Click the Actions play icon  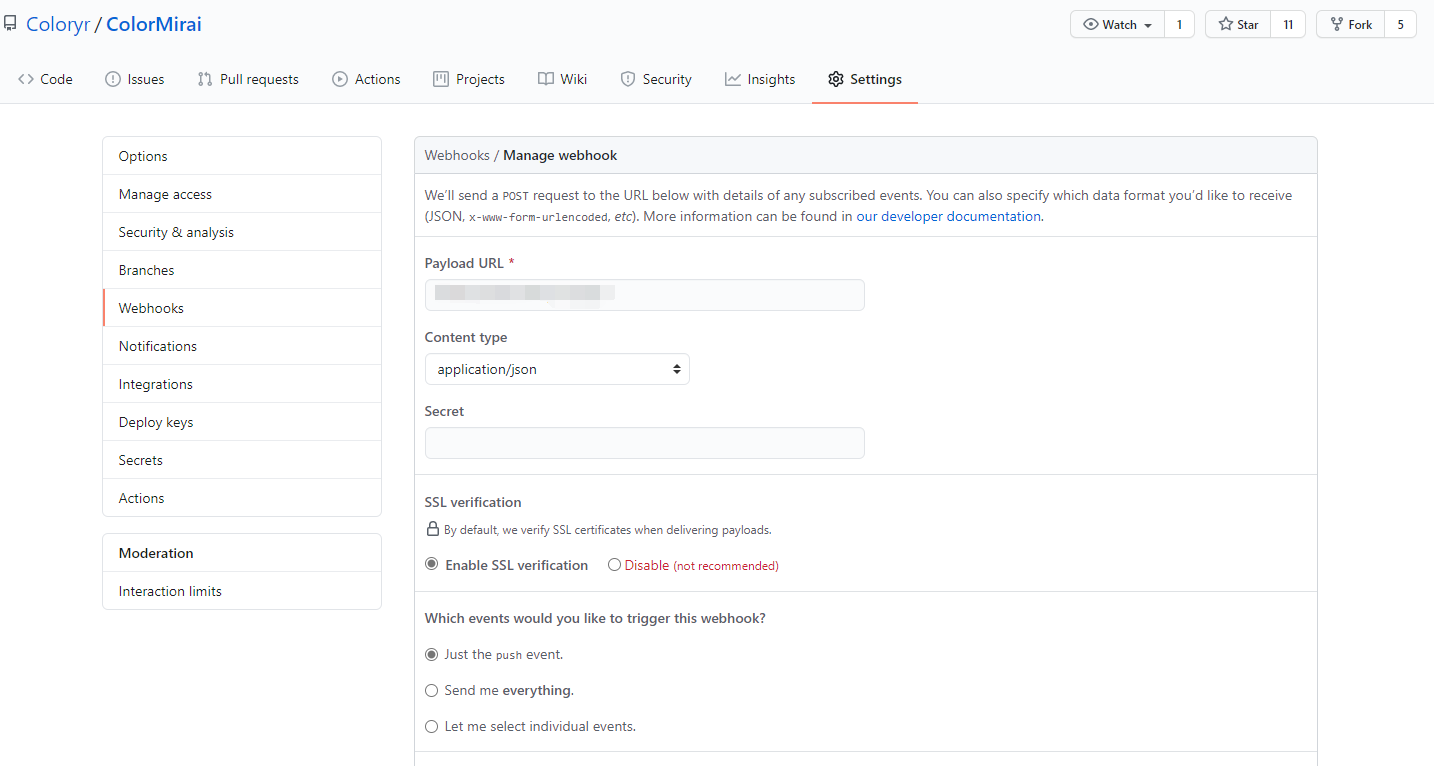point(340,79)
